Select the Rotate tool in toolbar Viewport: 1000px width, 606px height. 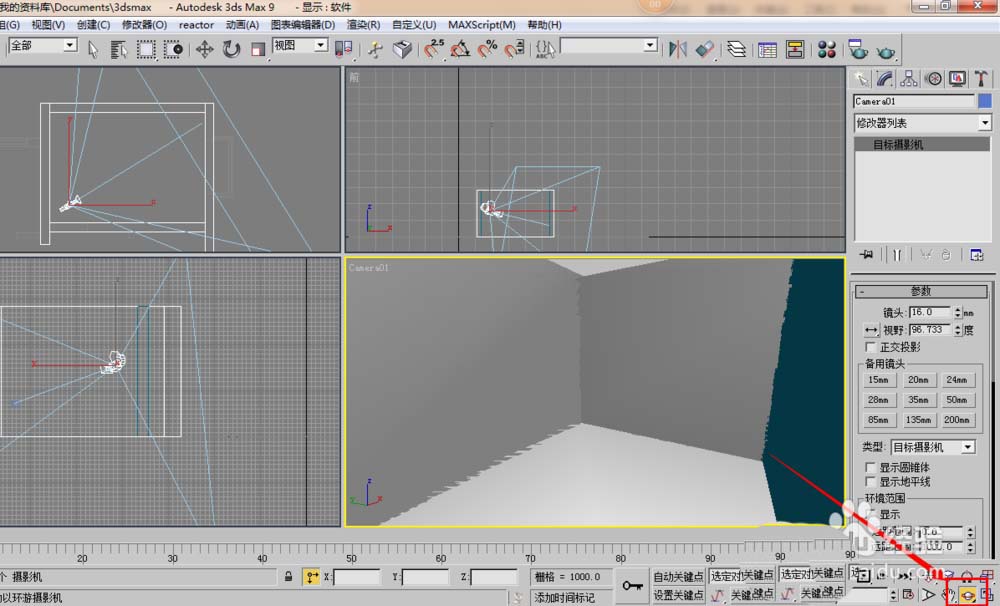pos(231,49)
